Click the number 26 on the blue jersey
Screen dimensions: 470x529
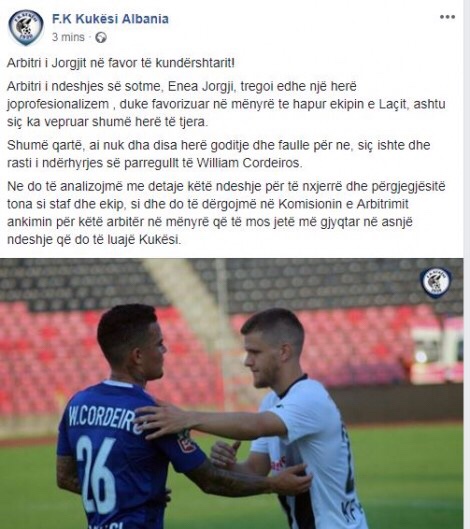[96, 475]
